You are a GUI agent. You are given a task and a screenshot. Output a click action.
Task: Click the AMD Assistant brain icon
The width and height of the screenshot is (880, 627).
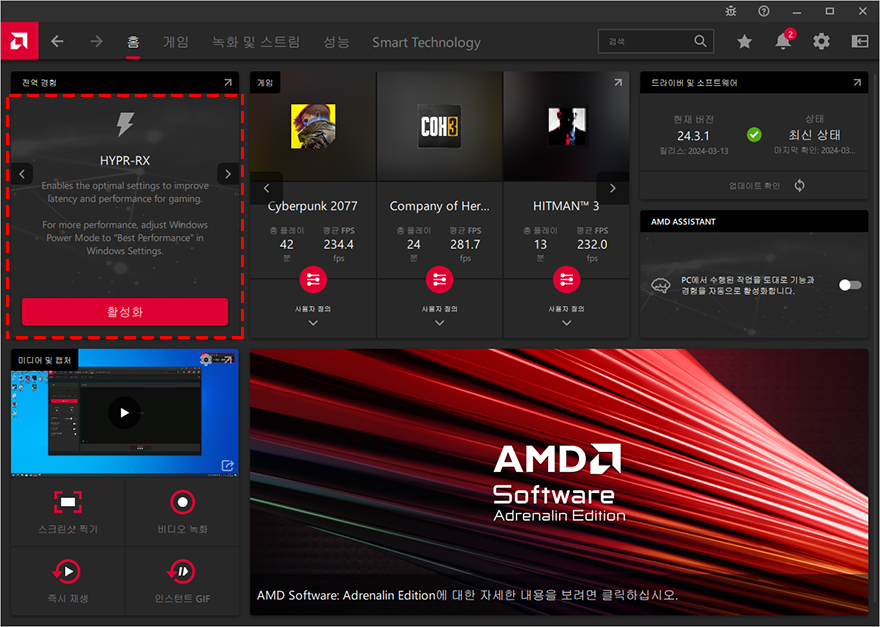pos(661,285)
